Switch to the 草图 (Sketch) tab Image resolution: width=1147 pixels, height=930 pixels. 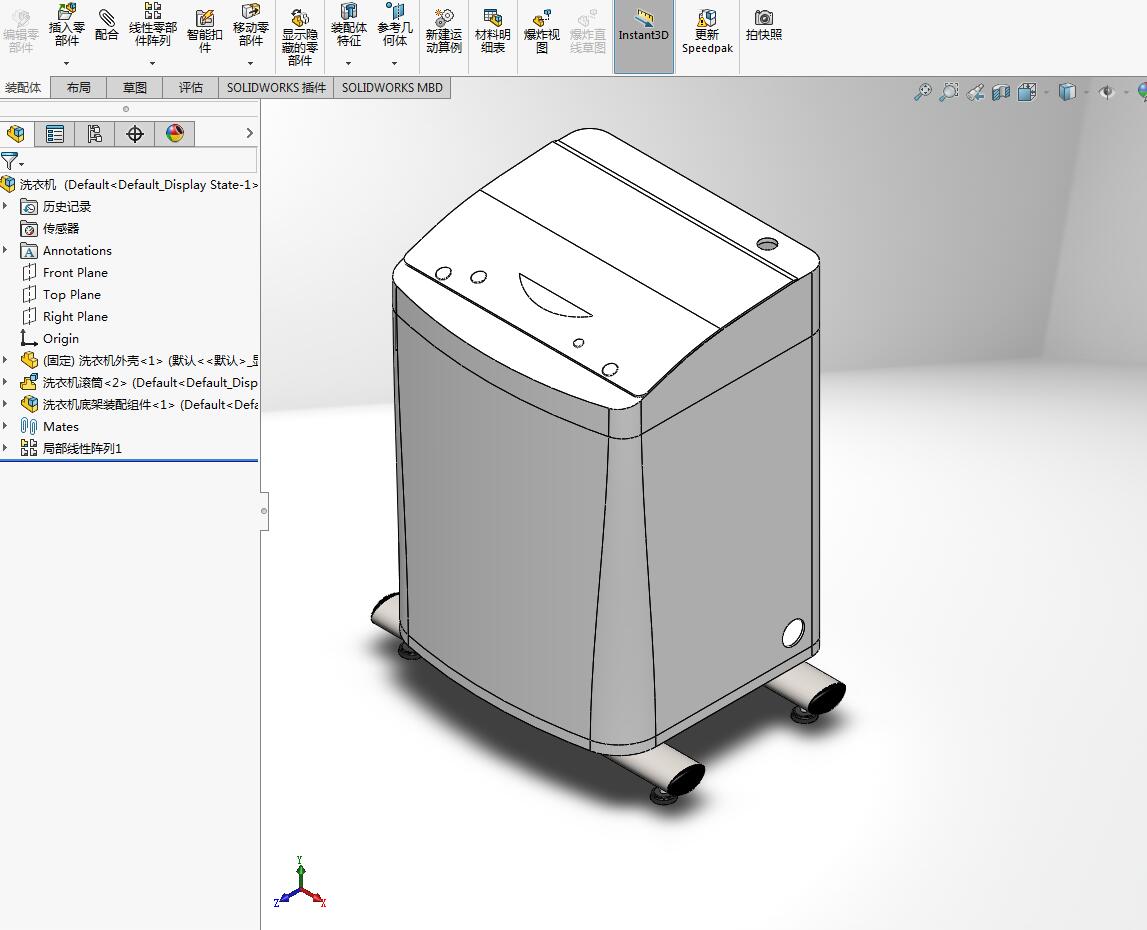pyautogui.click(x=134, y=88)
